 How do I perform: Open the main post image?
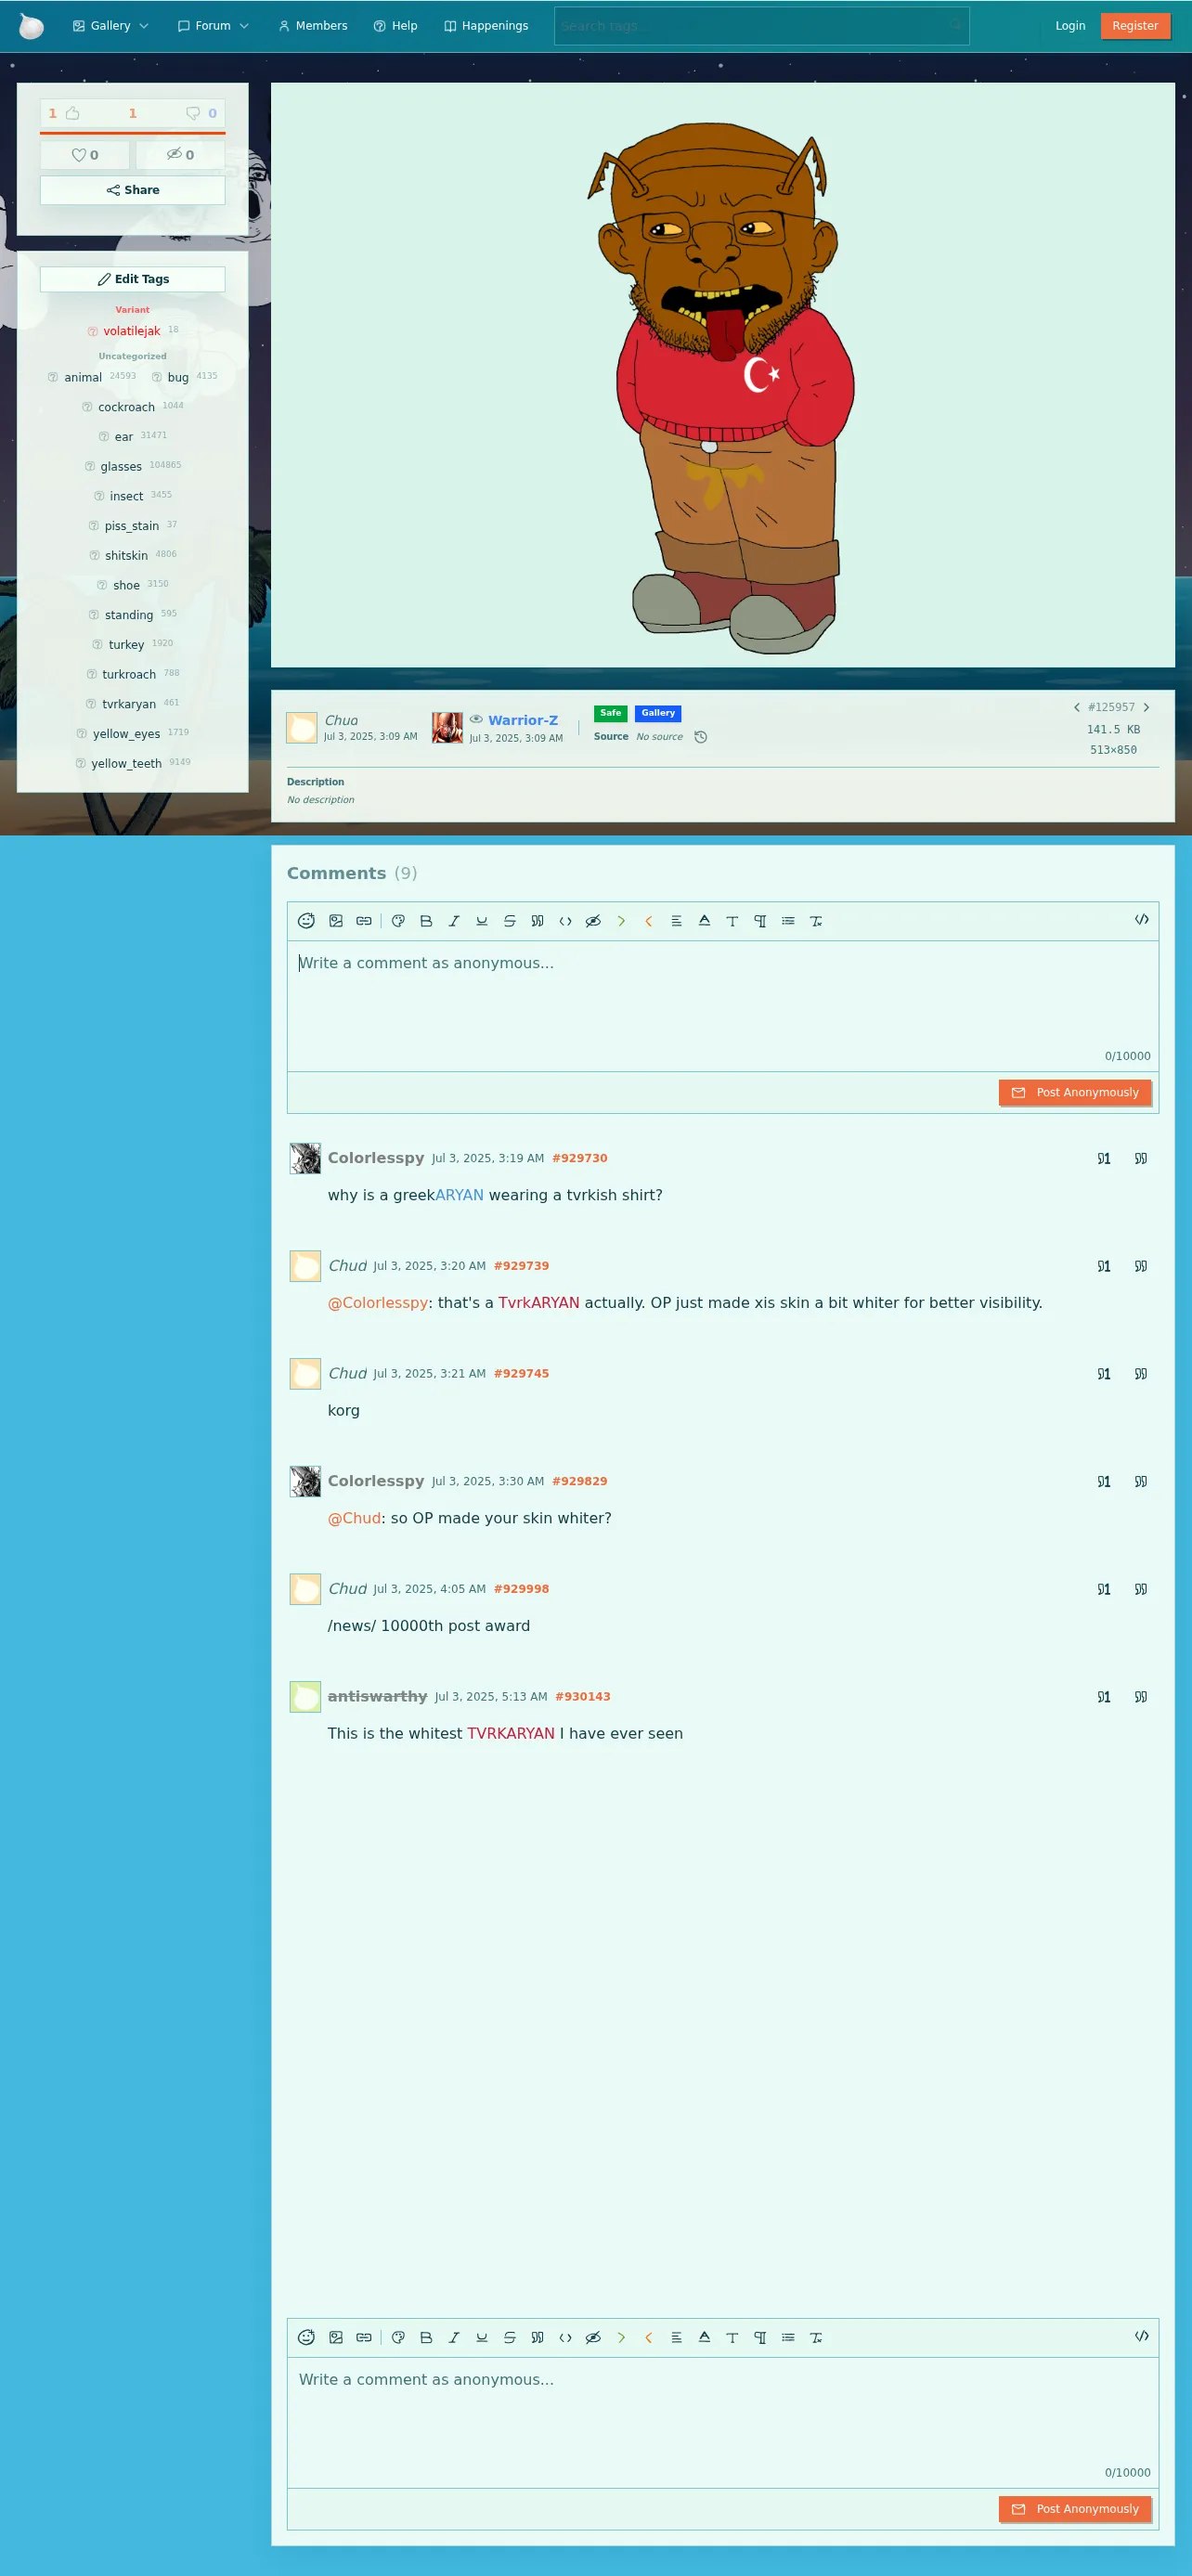722,375
